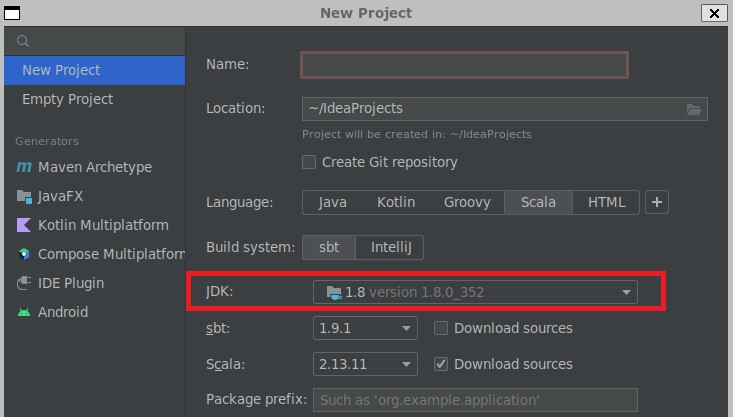
Task: Uncheck Download sources for Scala
Action: click(440, 364)
